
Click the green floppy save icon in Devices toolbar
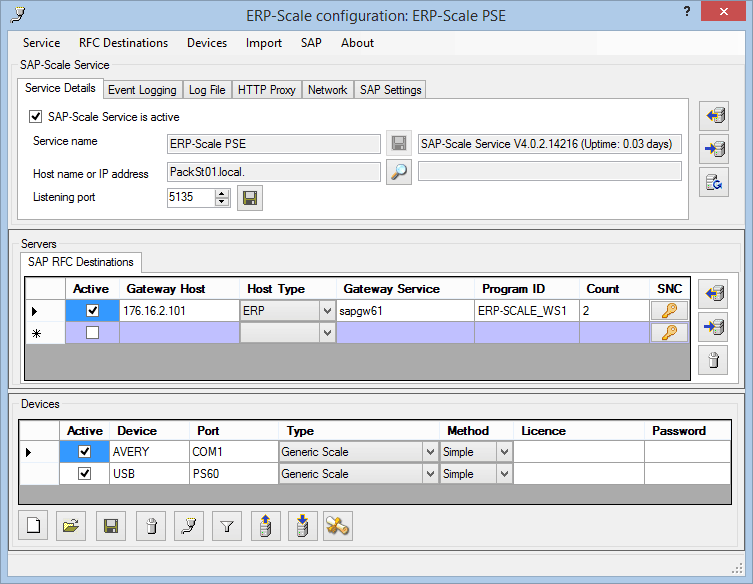111,526
